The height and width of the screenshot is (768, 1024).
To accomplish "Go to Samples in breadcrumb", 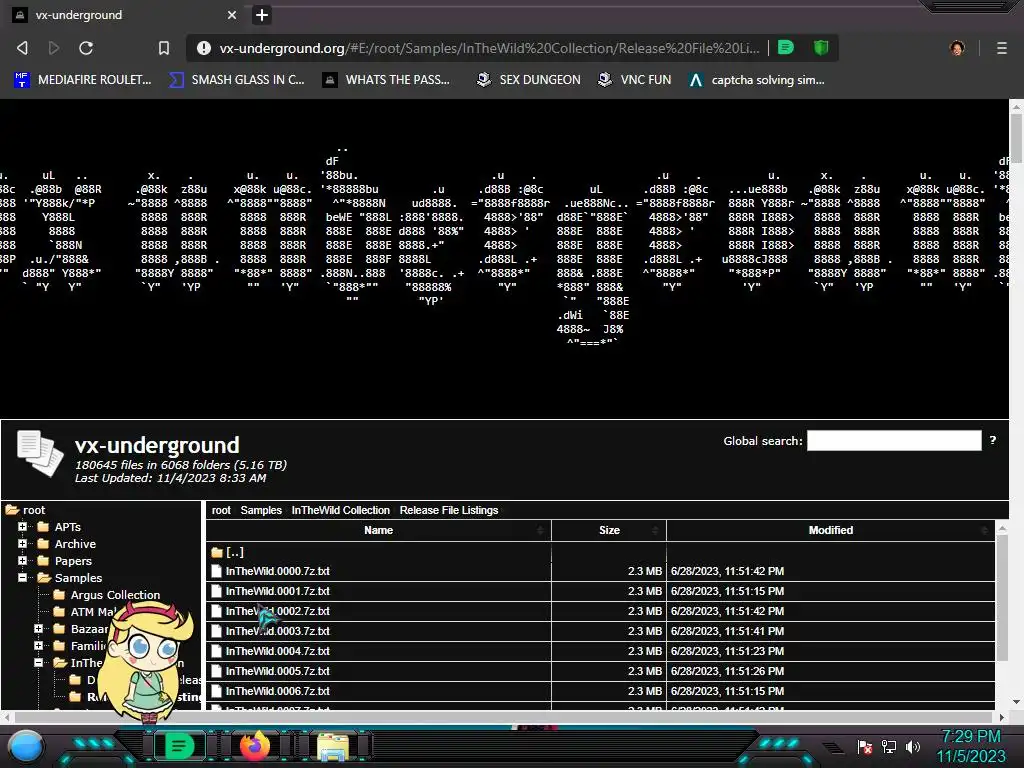I will (x=261, y=510).
